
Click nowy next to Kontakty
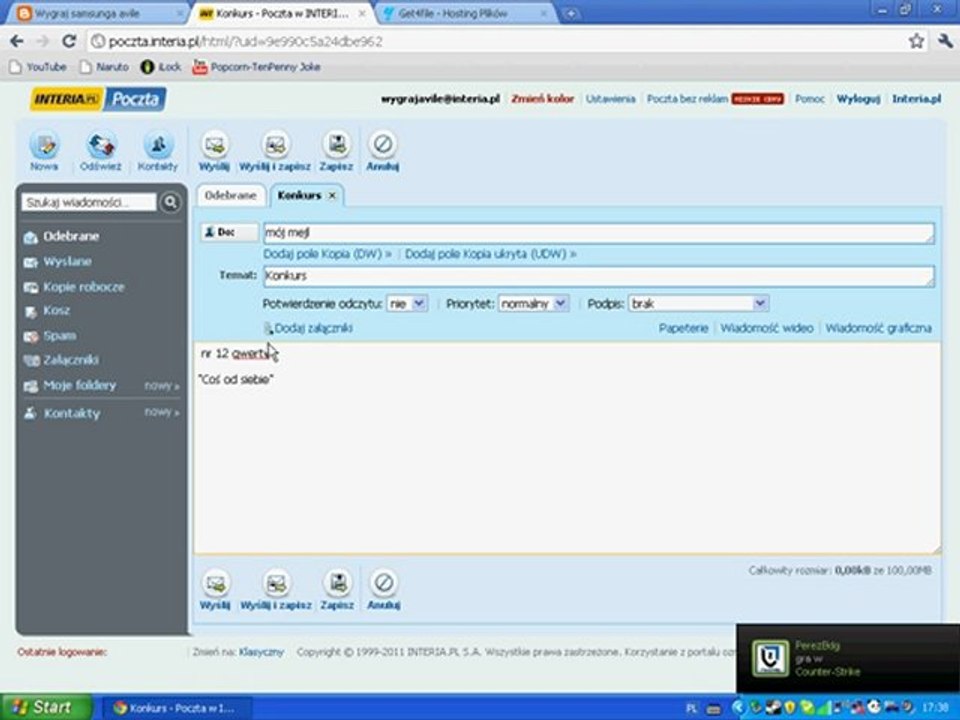pos(162,412)
